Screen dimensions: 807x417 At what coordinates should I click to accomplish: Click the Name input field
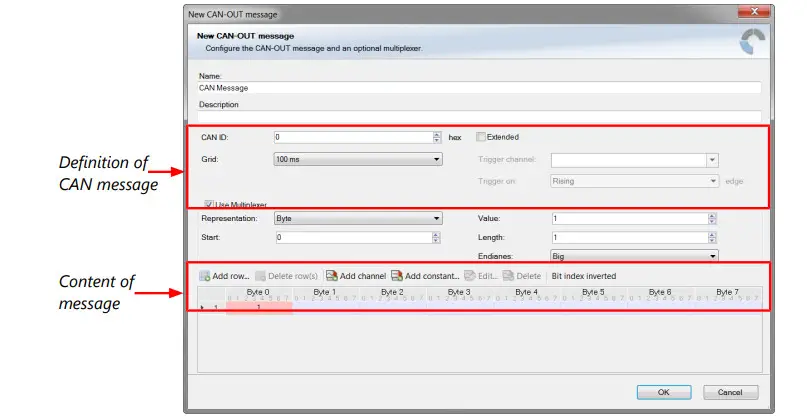(479, 88)
